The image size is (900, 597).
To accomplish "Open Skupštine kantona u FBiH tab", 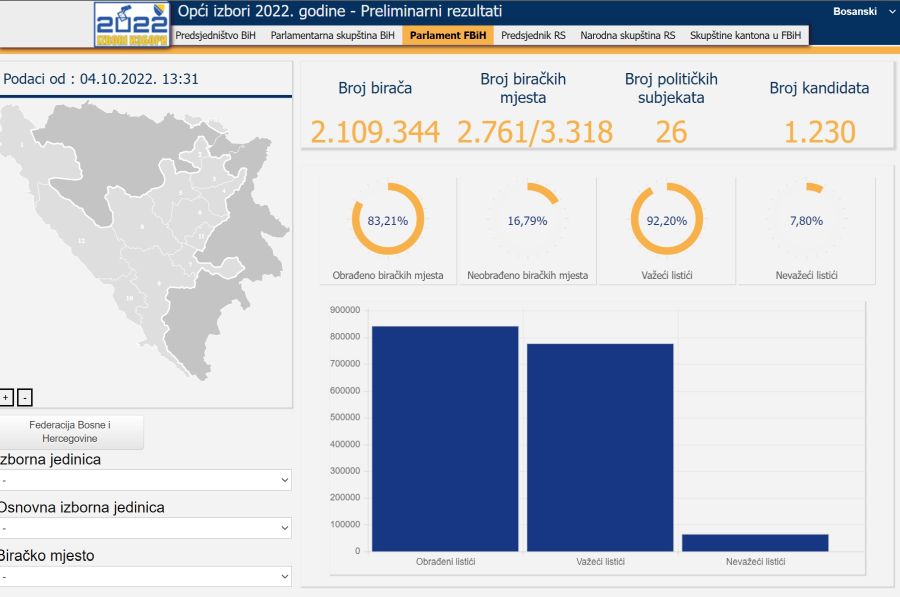I will 745,35.
